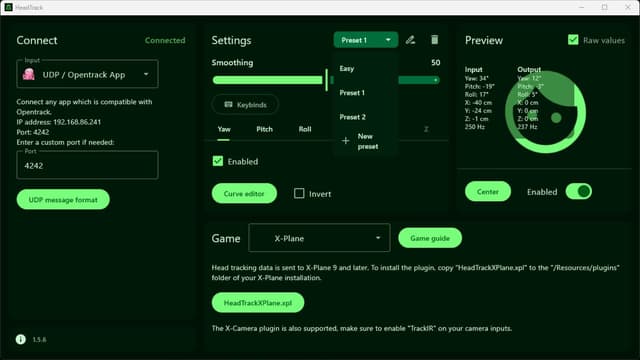Click the Output 237 Hz rate value
The width and height of the screenshot is (640, 360).
(x=527, y=127)
